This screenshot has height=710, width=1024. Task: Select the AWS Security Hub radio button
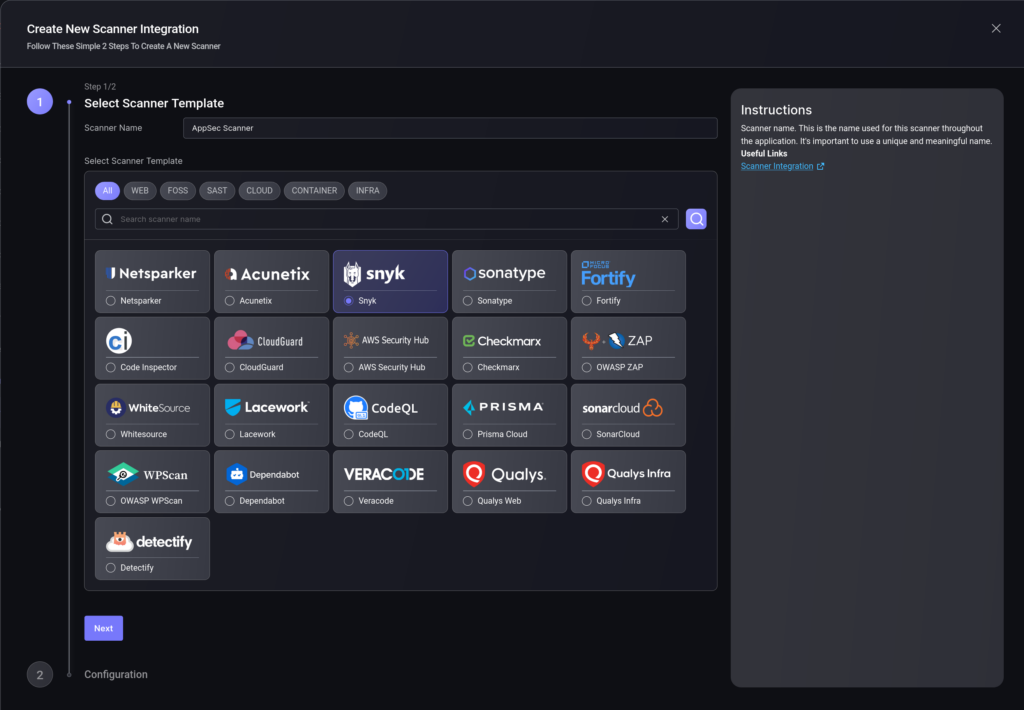click(x=349, y=367)
